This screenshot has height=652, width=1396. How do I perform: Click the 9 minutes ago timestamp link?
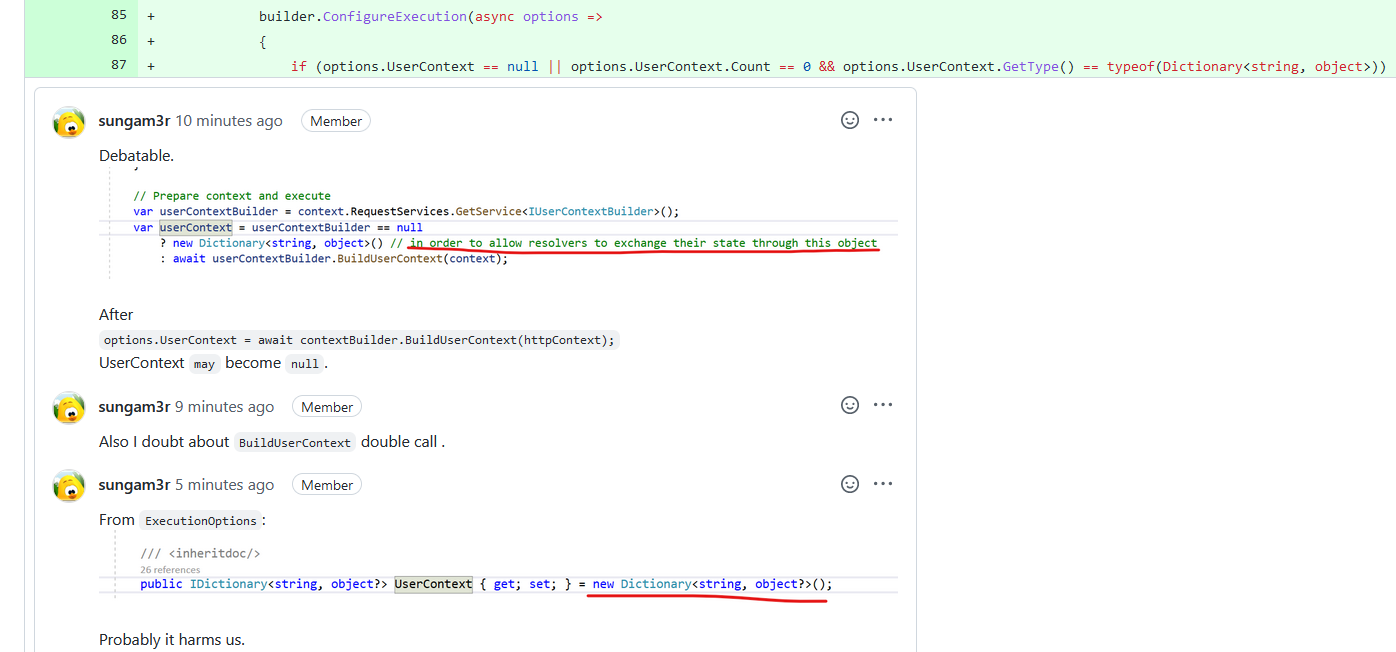(225, 407)
